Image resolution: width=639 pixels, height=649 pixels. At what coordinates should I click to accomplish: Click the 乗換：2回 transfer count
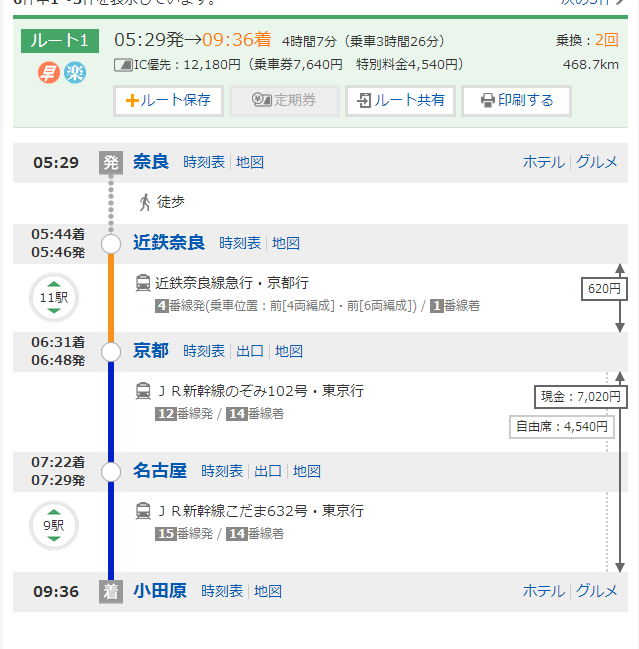[587, 41]
